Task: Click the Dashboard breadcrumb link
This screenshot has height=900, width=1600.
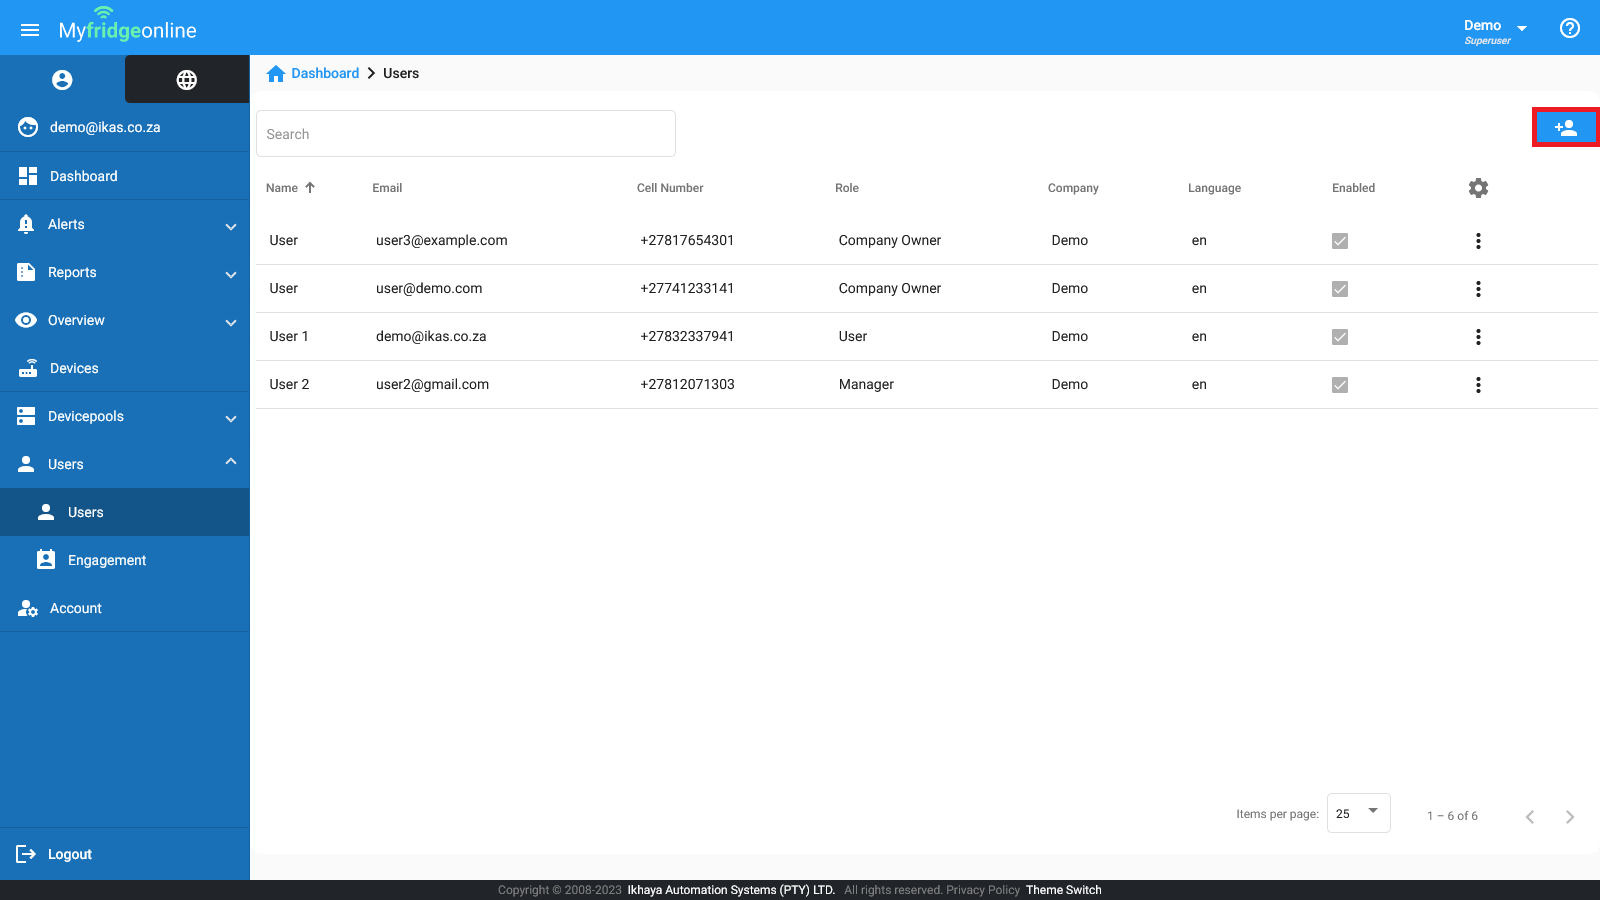Action: pyautogui.click(x=325, y=73)
